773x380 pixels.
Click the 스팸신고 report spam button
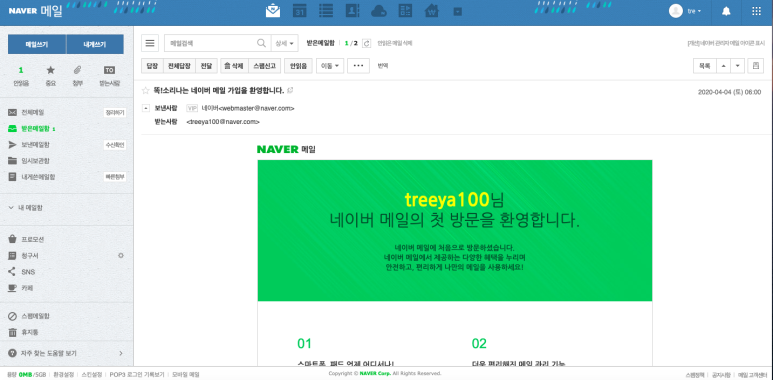(264, 66)
